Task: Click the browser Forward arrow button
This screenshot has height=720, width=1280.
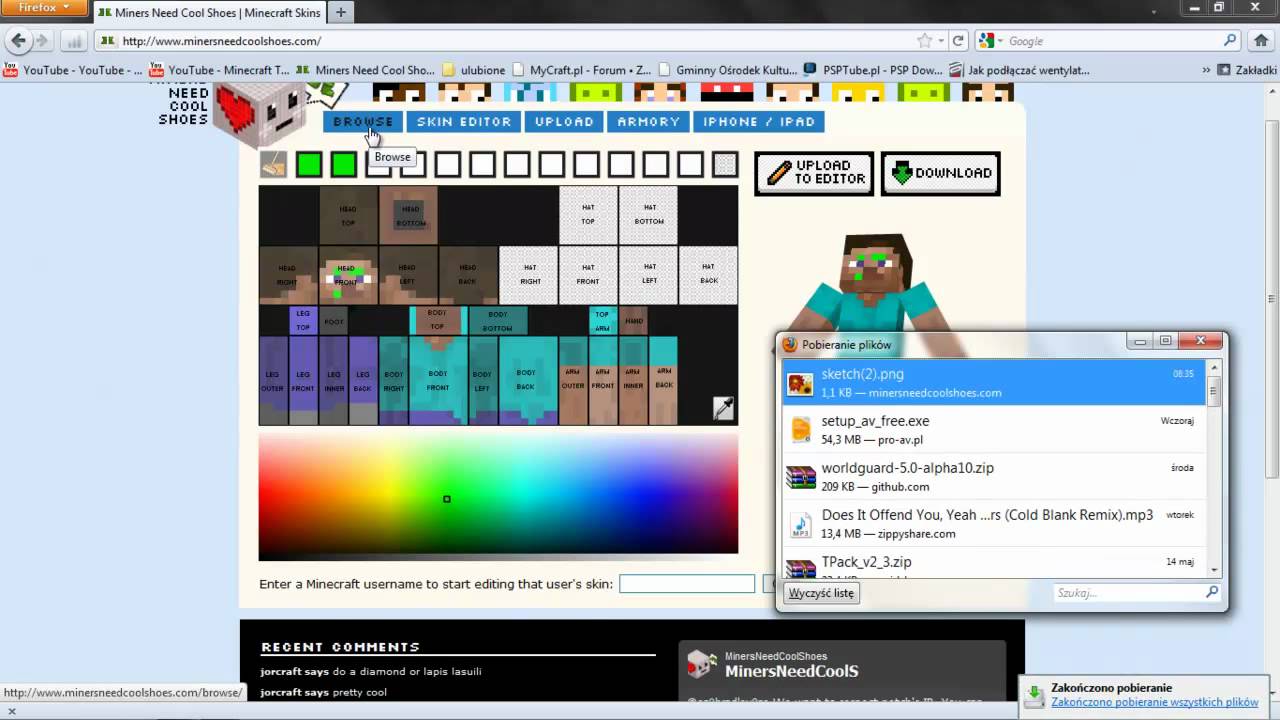Action: (x=43, y=41)
